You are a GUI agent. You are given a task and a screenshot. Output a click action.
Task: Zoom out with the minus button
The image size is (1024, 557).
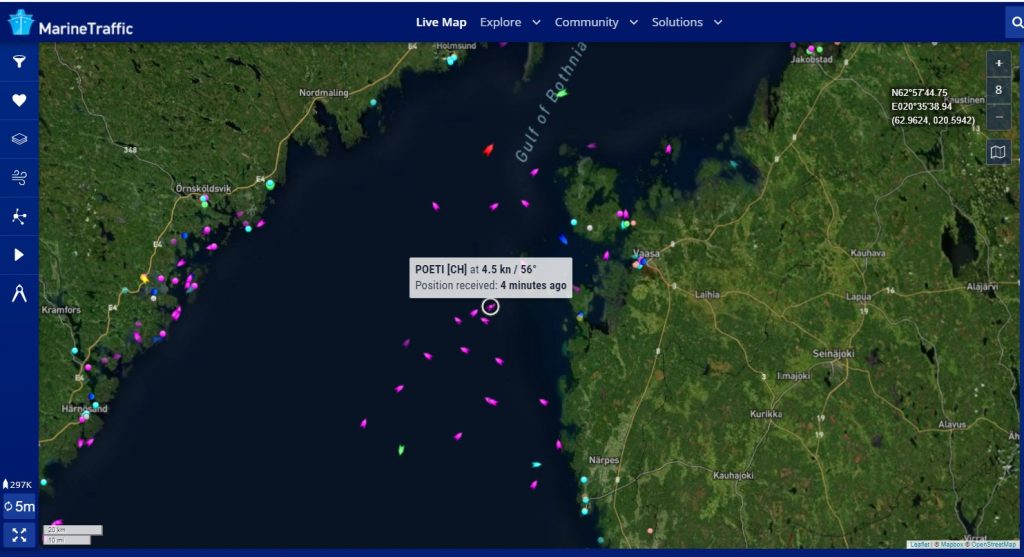coord(998,116)
